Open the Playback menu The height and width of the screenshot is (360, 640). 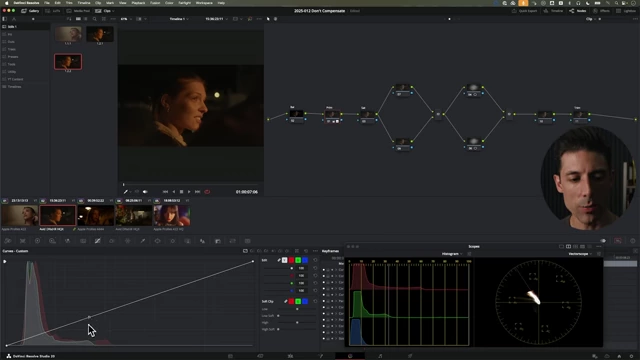click(x=138, y=3)
